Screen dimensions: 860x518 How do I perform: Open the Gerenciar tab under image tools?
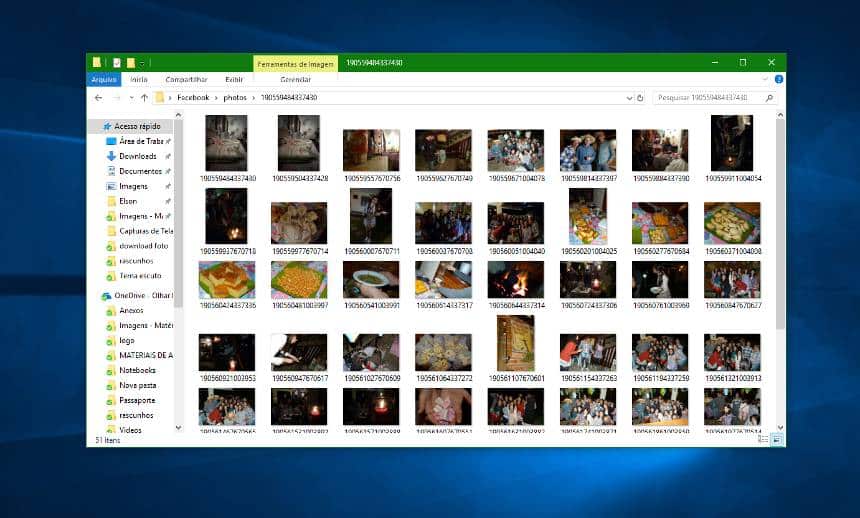(x=295, y=79)
